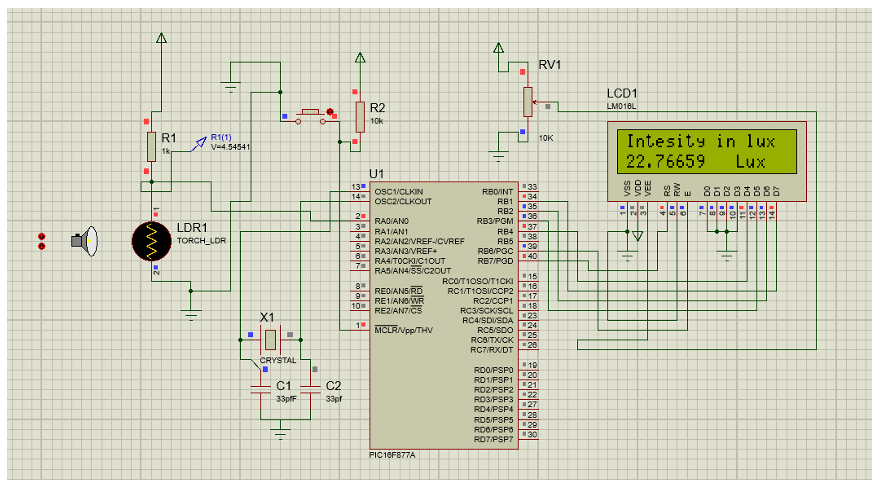The height and width of the screenshot is (488, 879).
Task: Click the '10k' value under R2
Action: coord(377,121)
